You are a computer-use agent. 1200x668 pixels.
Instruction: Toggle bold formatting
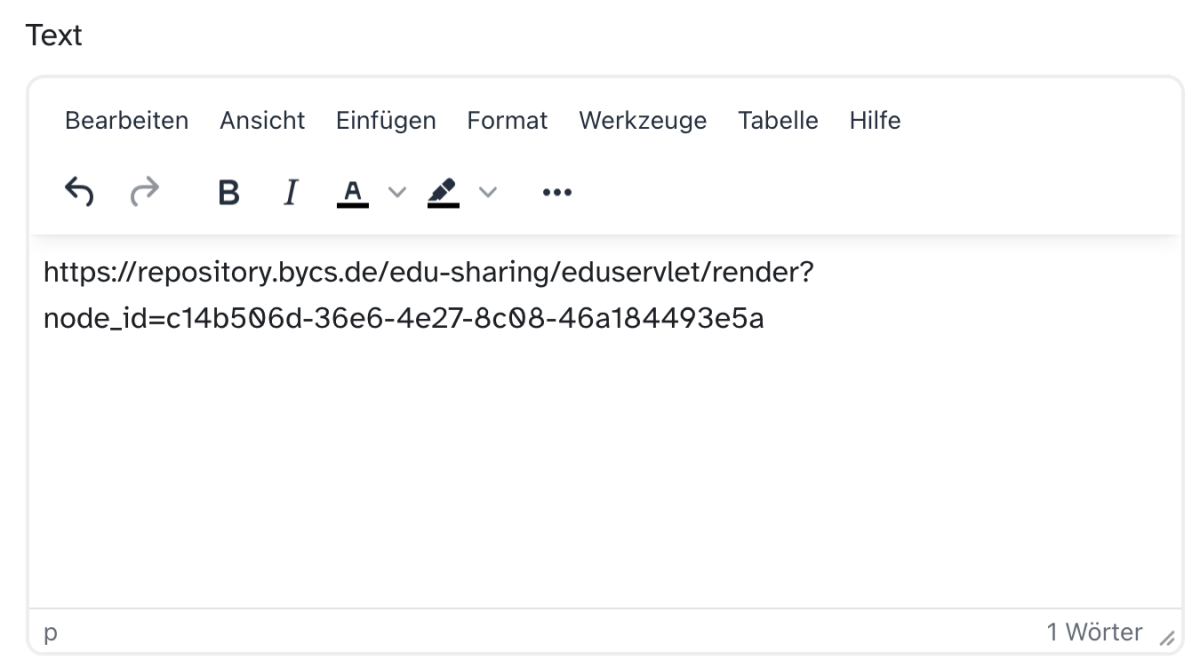pyautogui.click(x=228, y=191)
